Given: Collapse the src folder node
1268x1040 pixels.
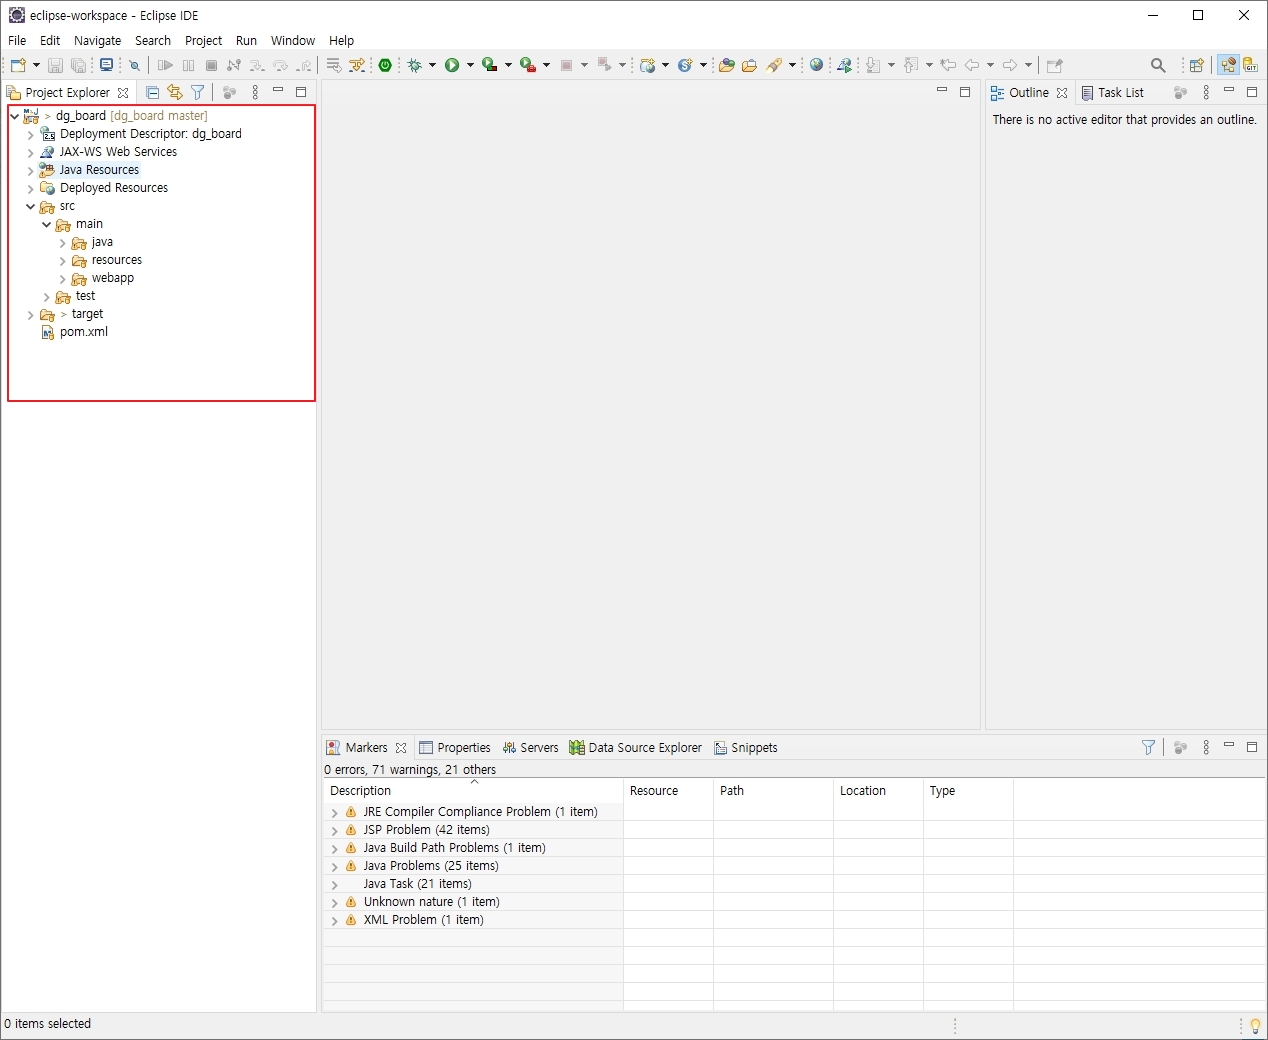Looking at the screenshot, I should [x=31, y=206].
